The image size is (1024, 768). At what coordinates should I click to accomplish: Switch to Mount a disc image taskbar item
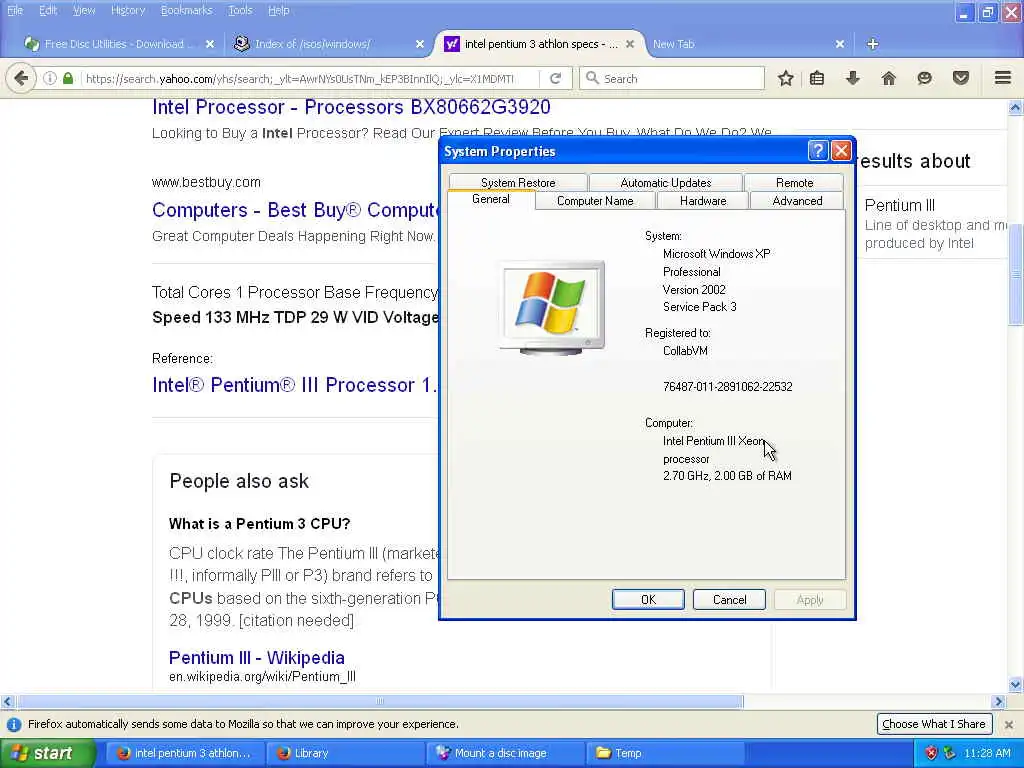click(x=503, y=753)
